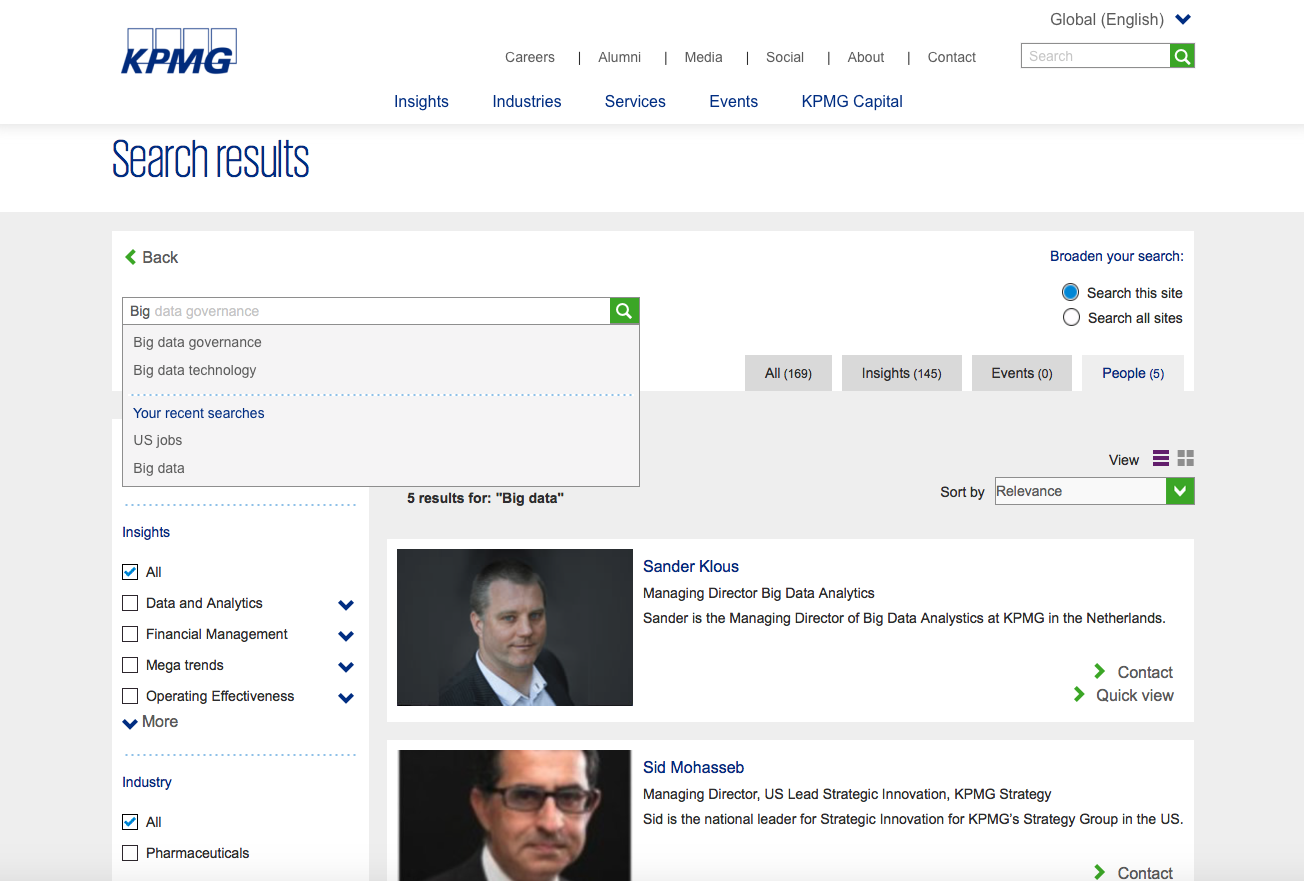Switch to the All (169) tab
The image size is (1304, 881).
788,373
